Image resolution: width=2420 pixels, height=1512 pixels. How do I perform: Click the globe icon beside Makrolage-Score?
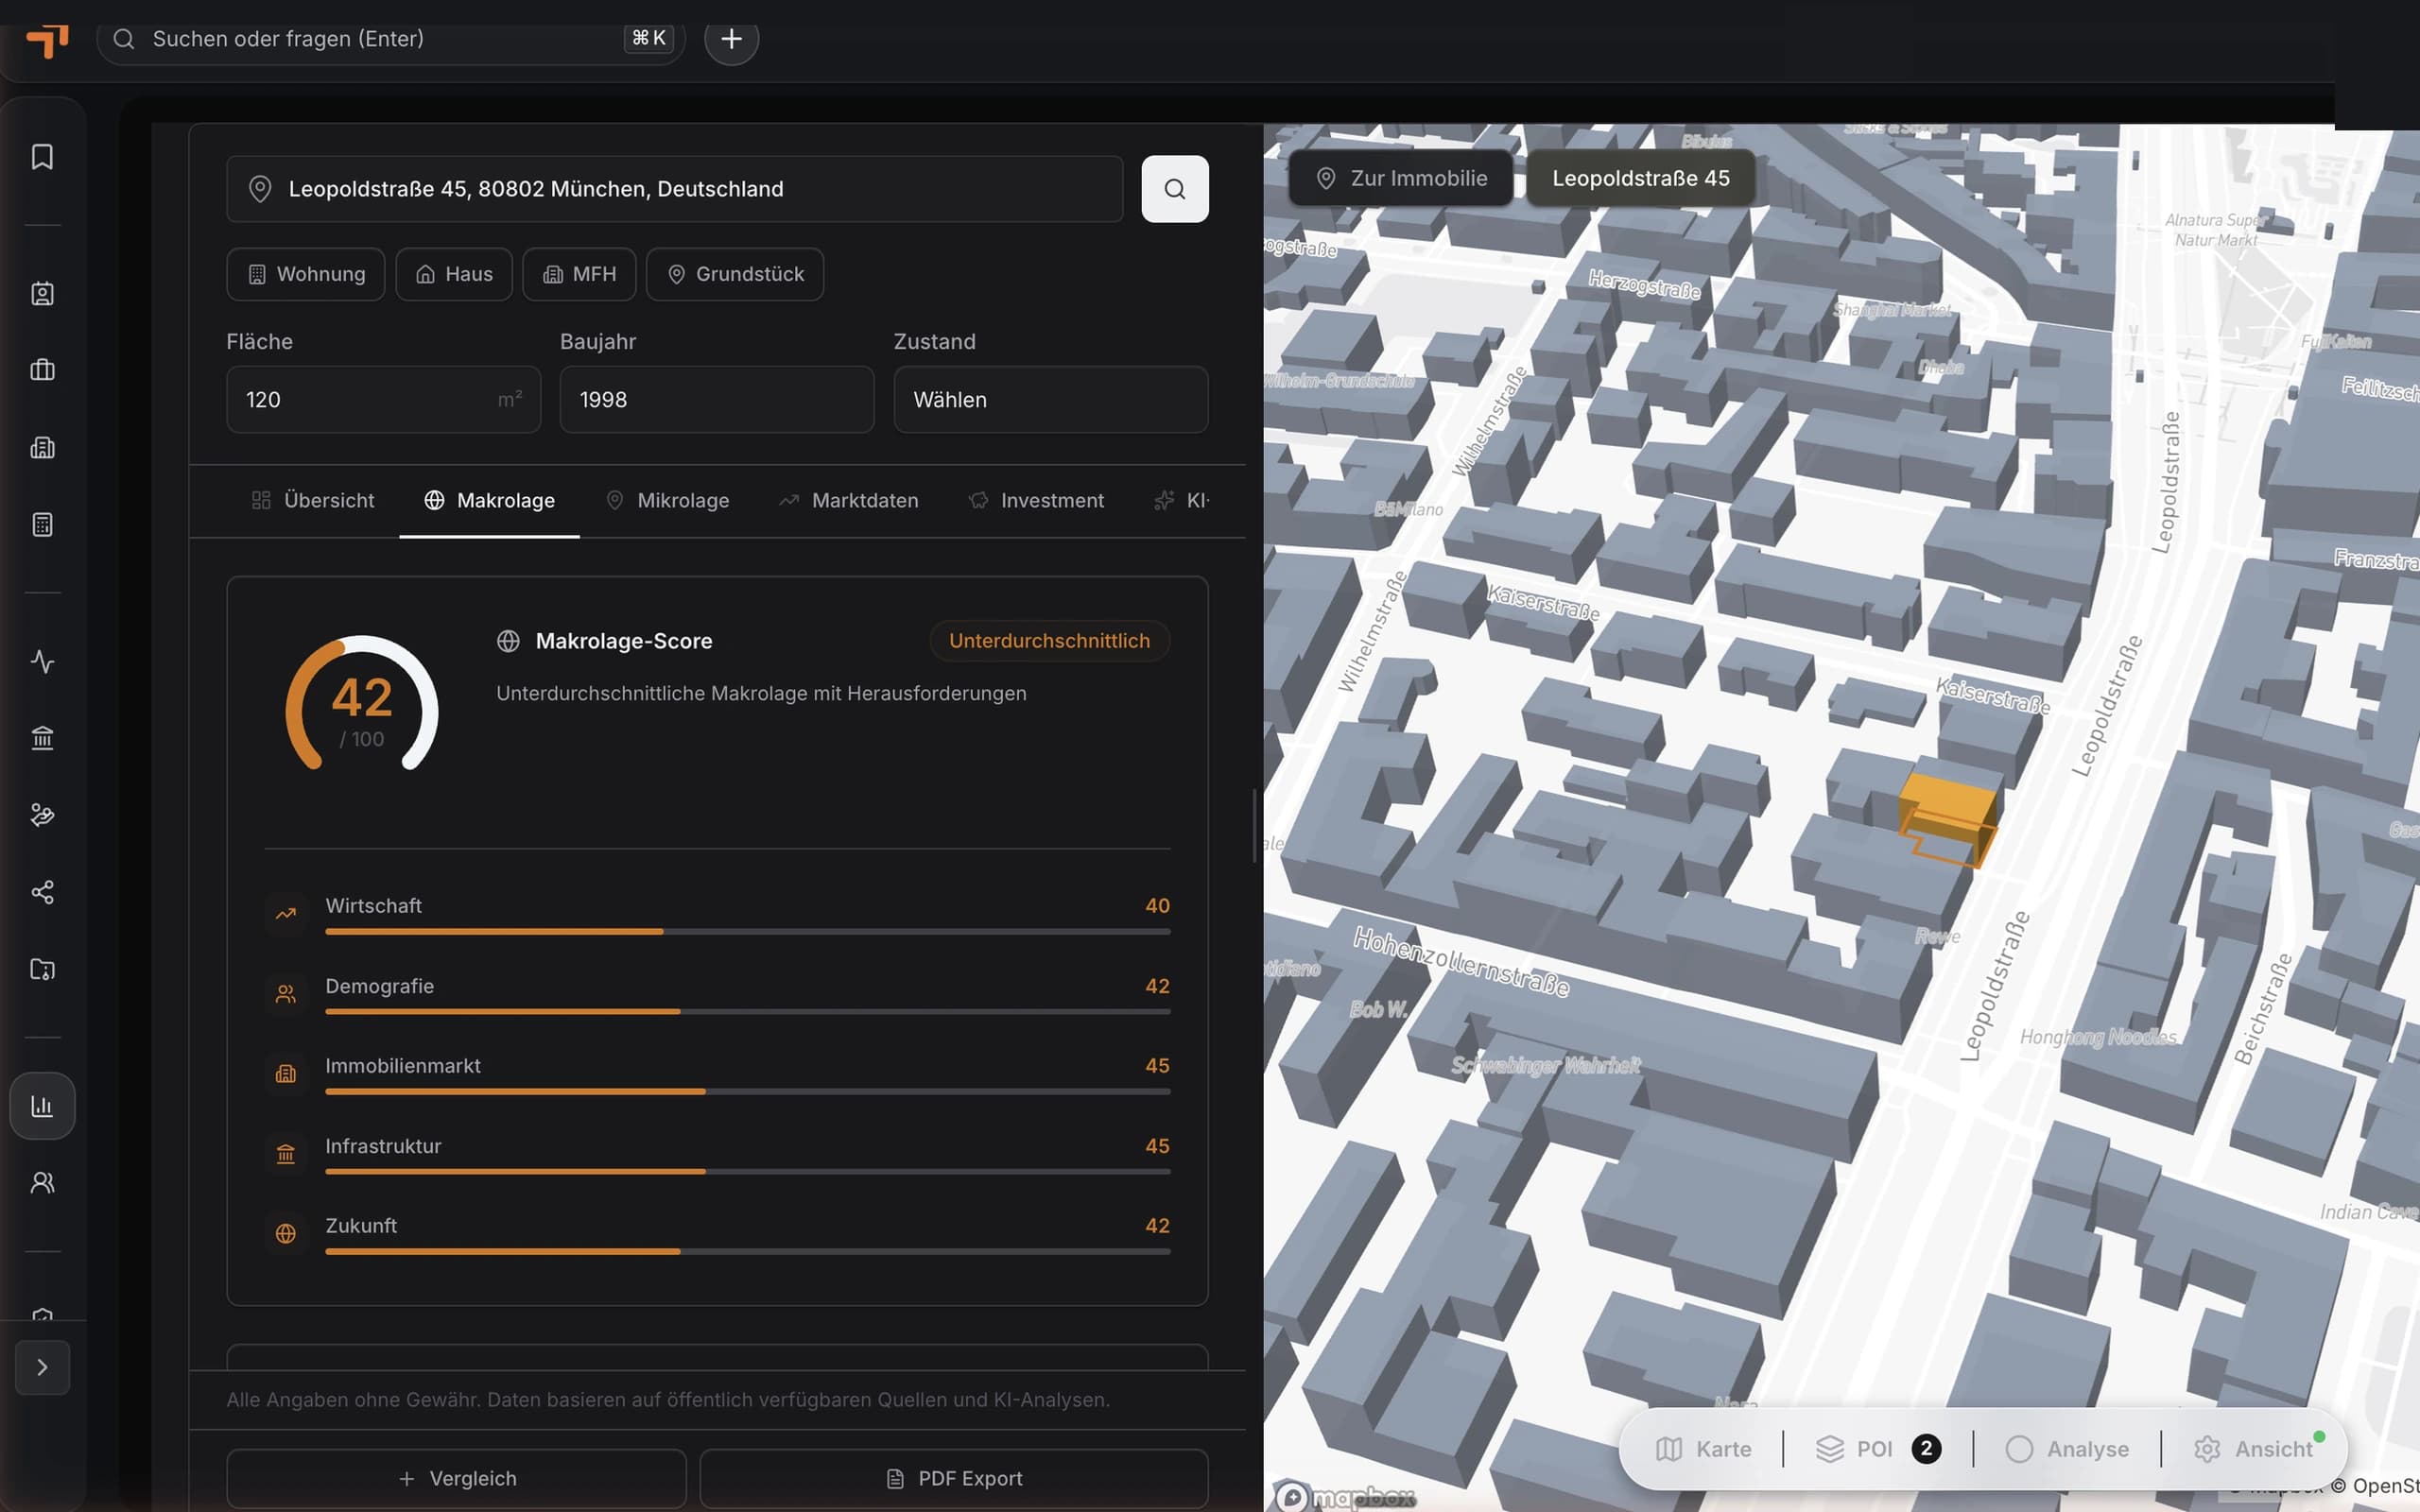508,641
